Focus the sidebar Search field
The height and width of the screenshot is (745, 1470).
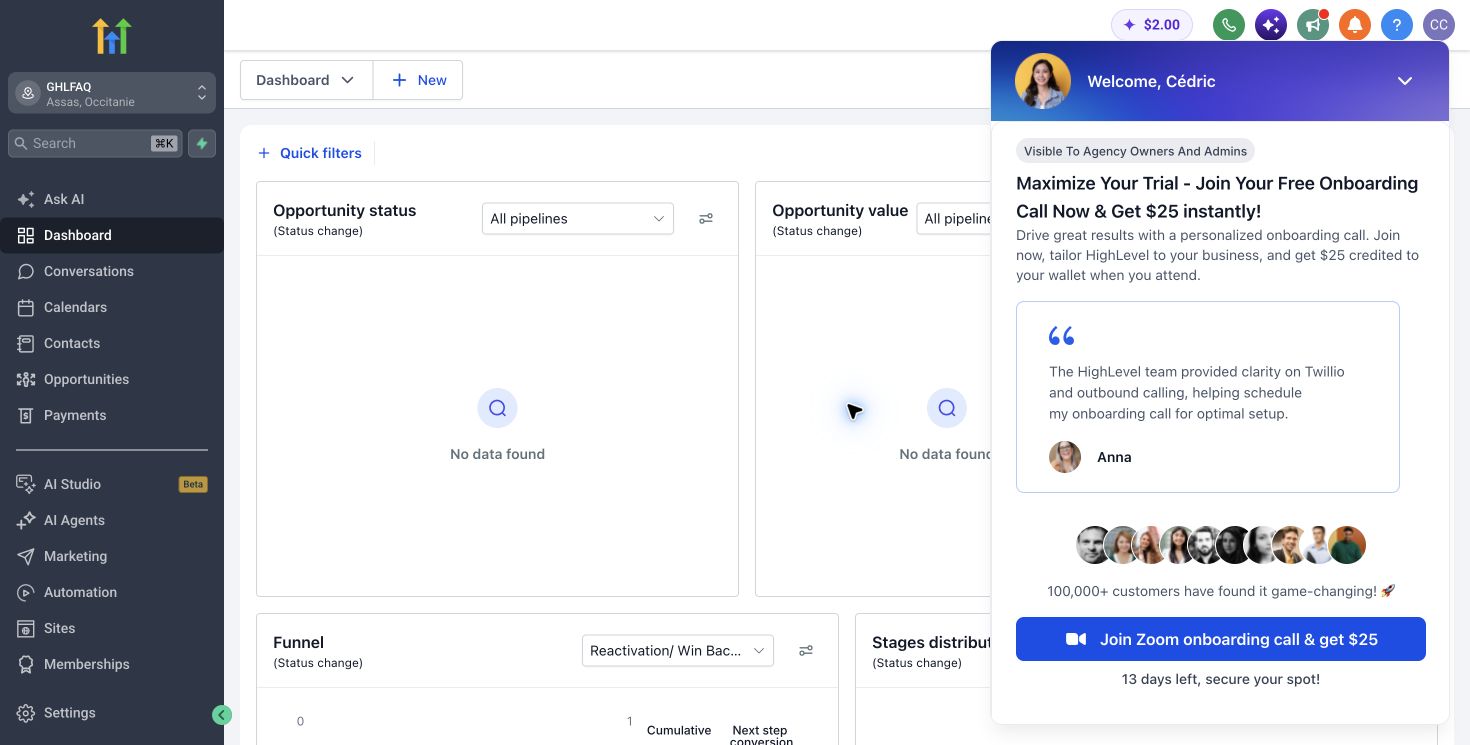coord(96,143)
